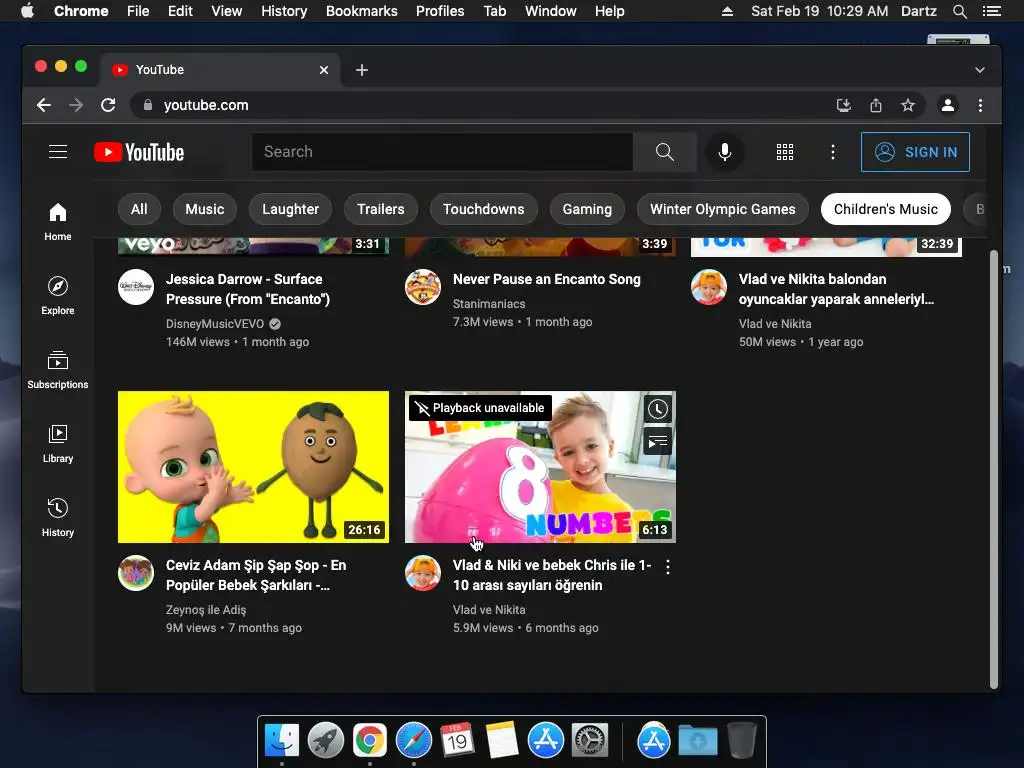Select the Touchdowns filter chip
Viewport: 1024px width, 768px height.
(x=483, y=209)
